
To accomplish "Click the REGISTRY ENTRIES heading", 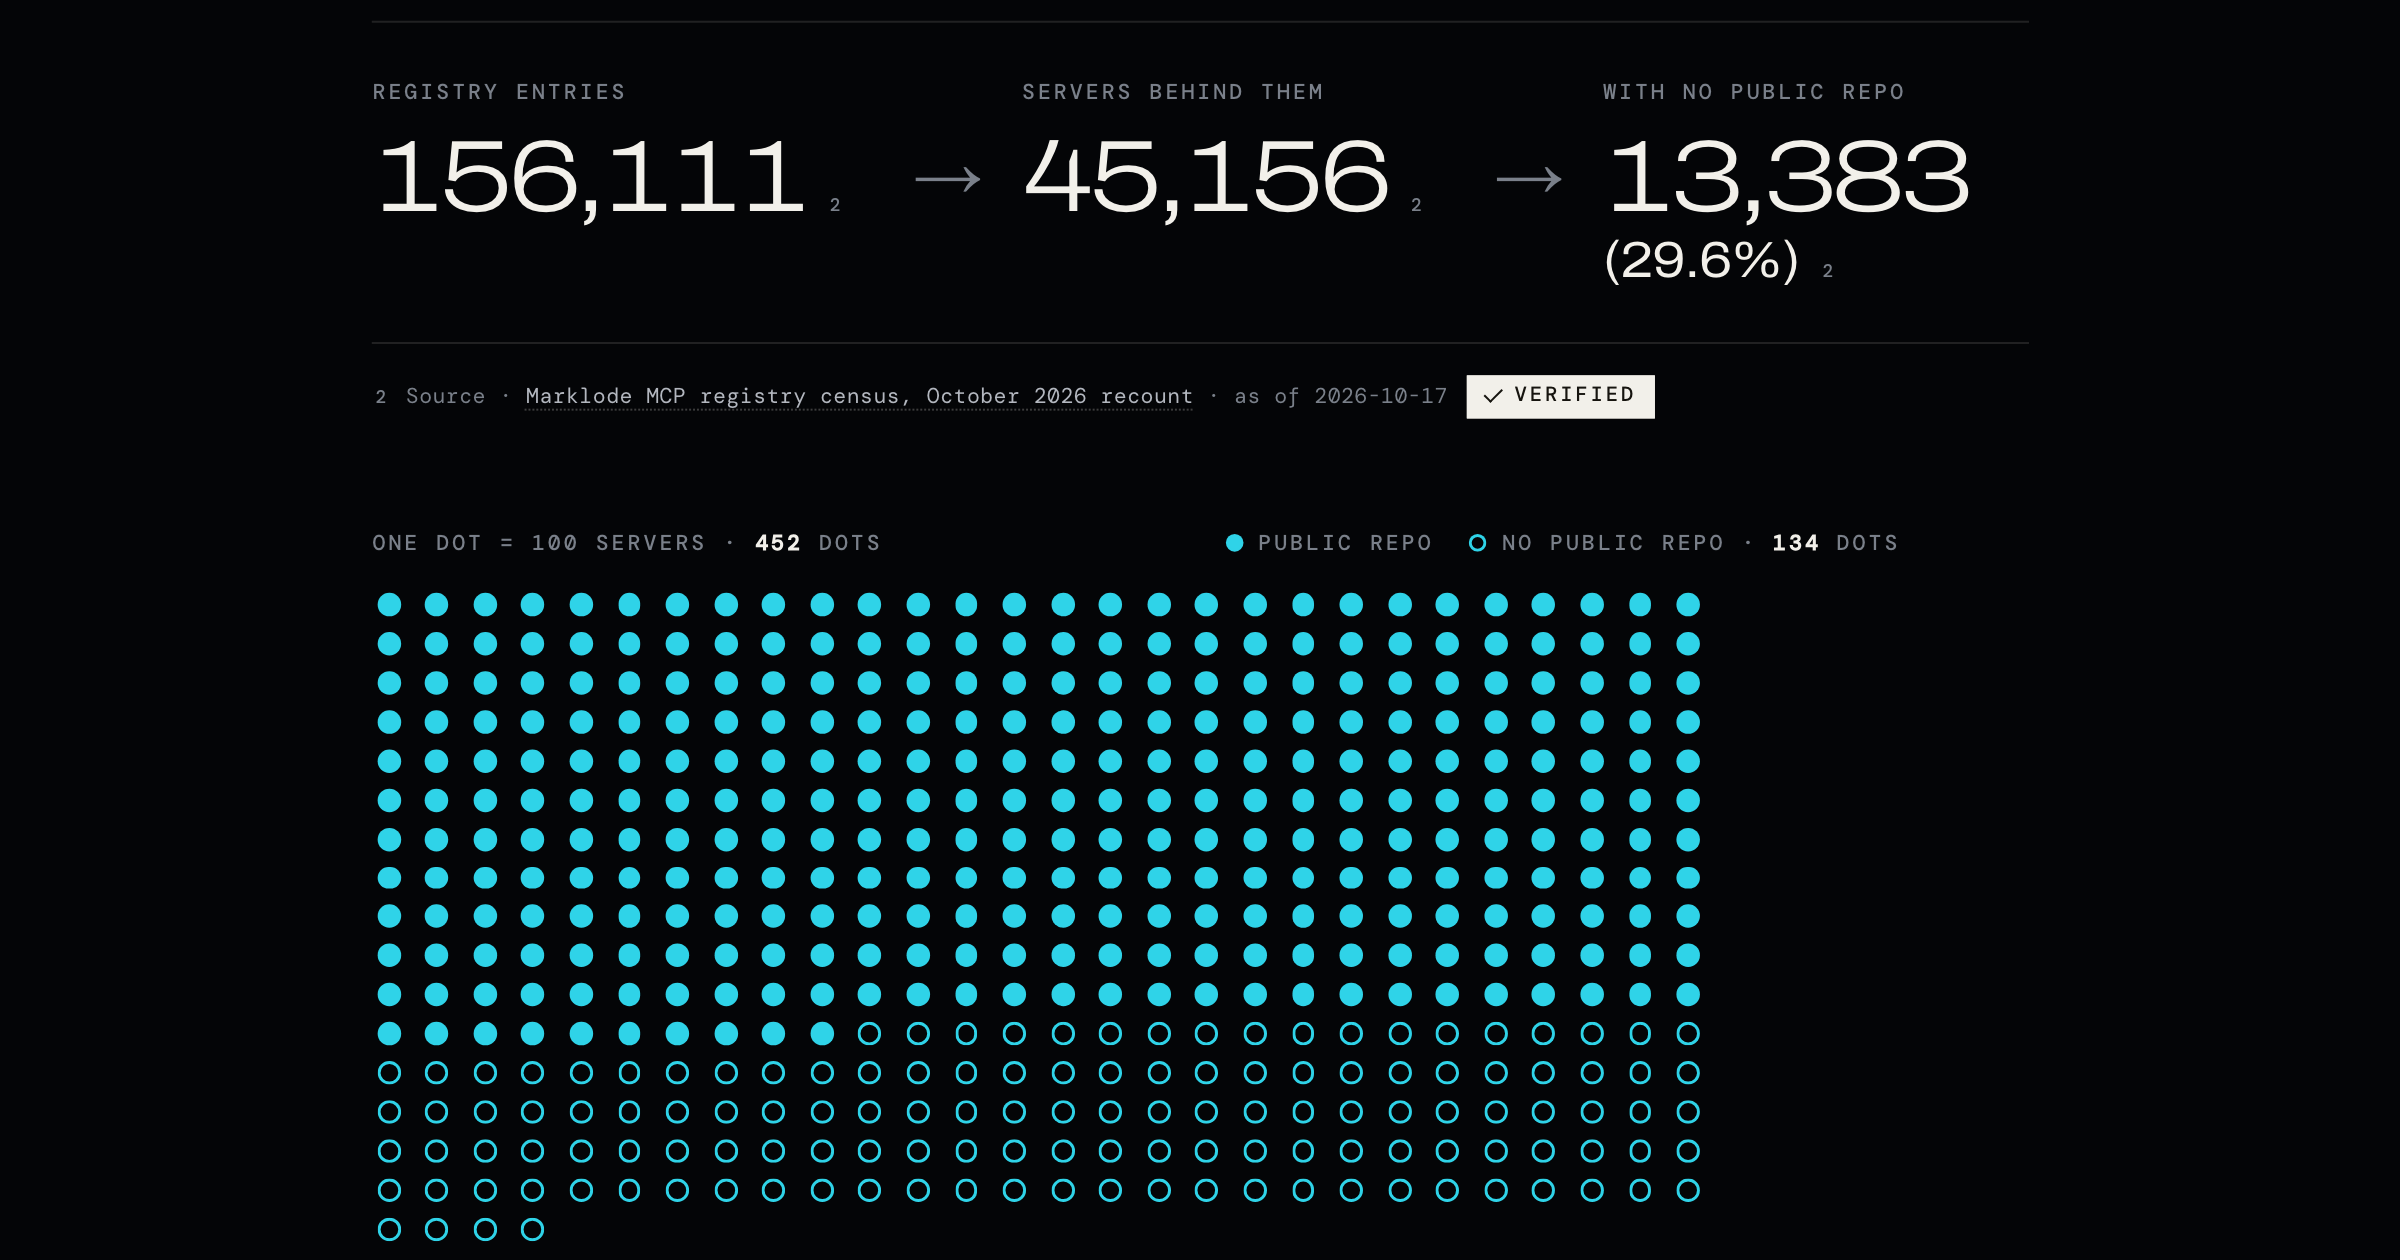I will (x=499, y=92).
